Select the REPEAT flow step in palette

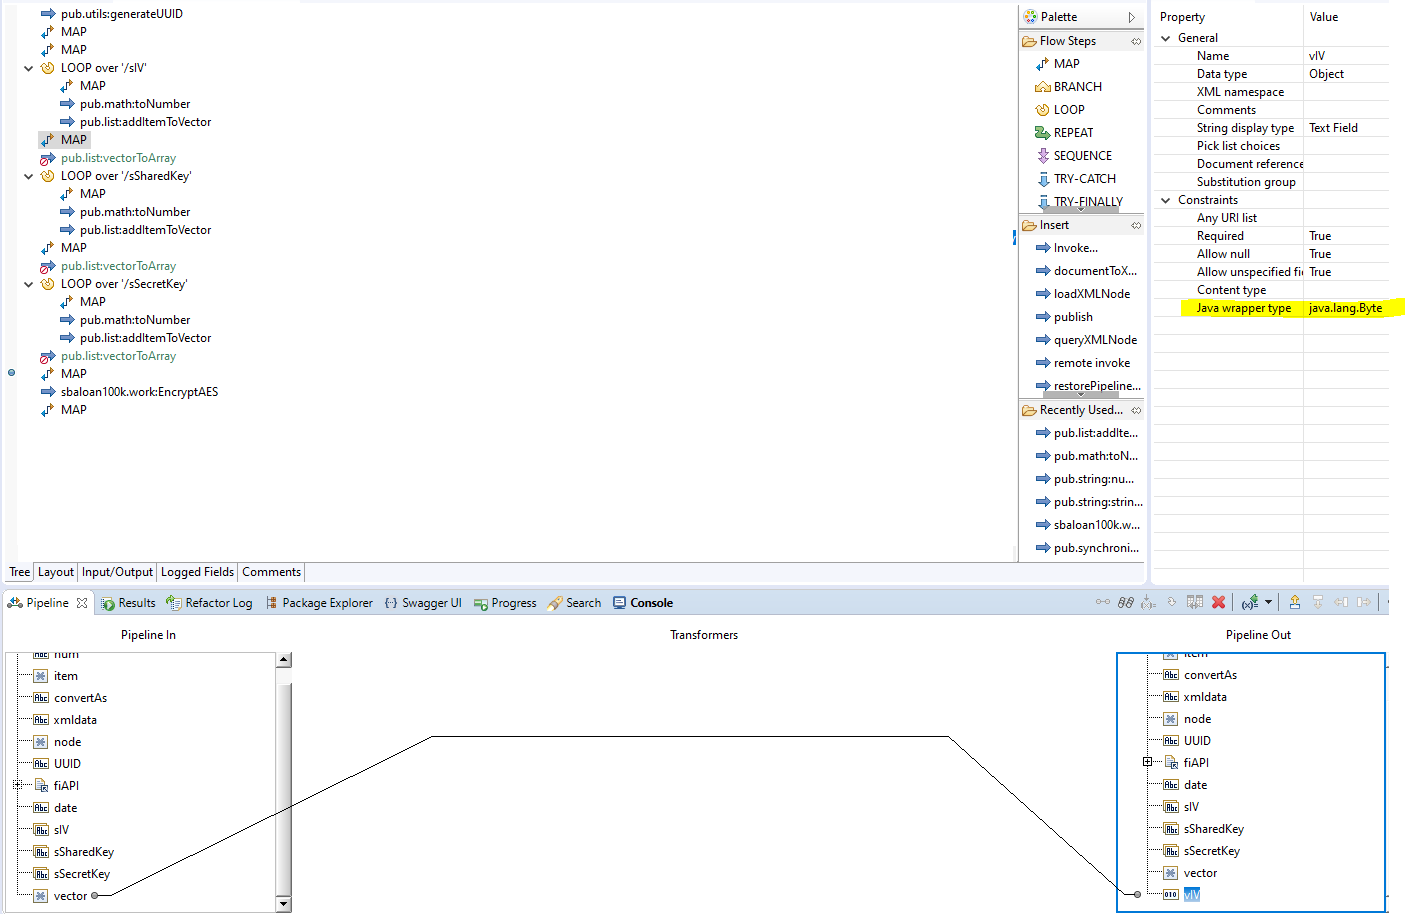1064,133
